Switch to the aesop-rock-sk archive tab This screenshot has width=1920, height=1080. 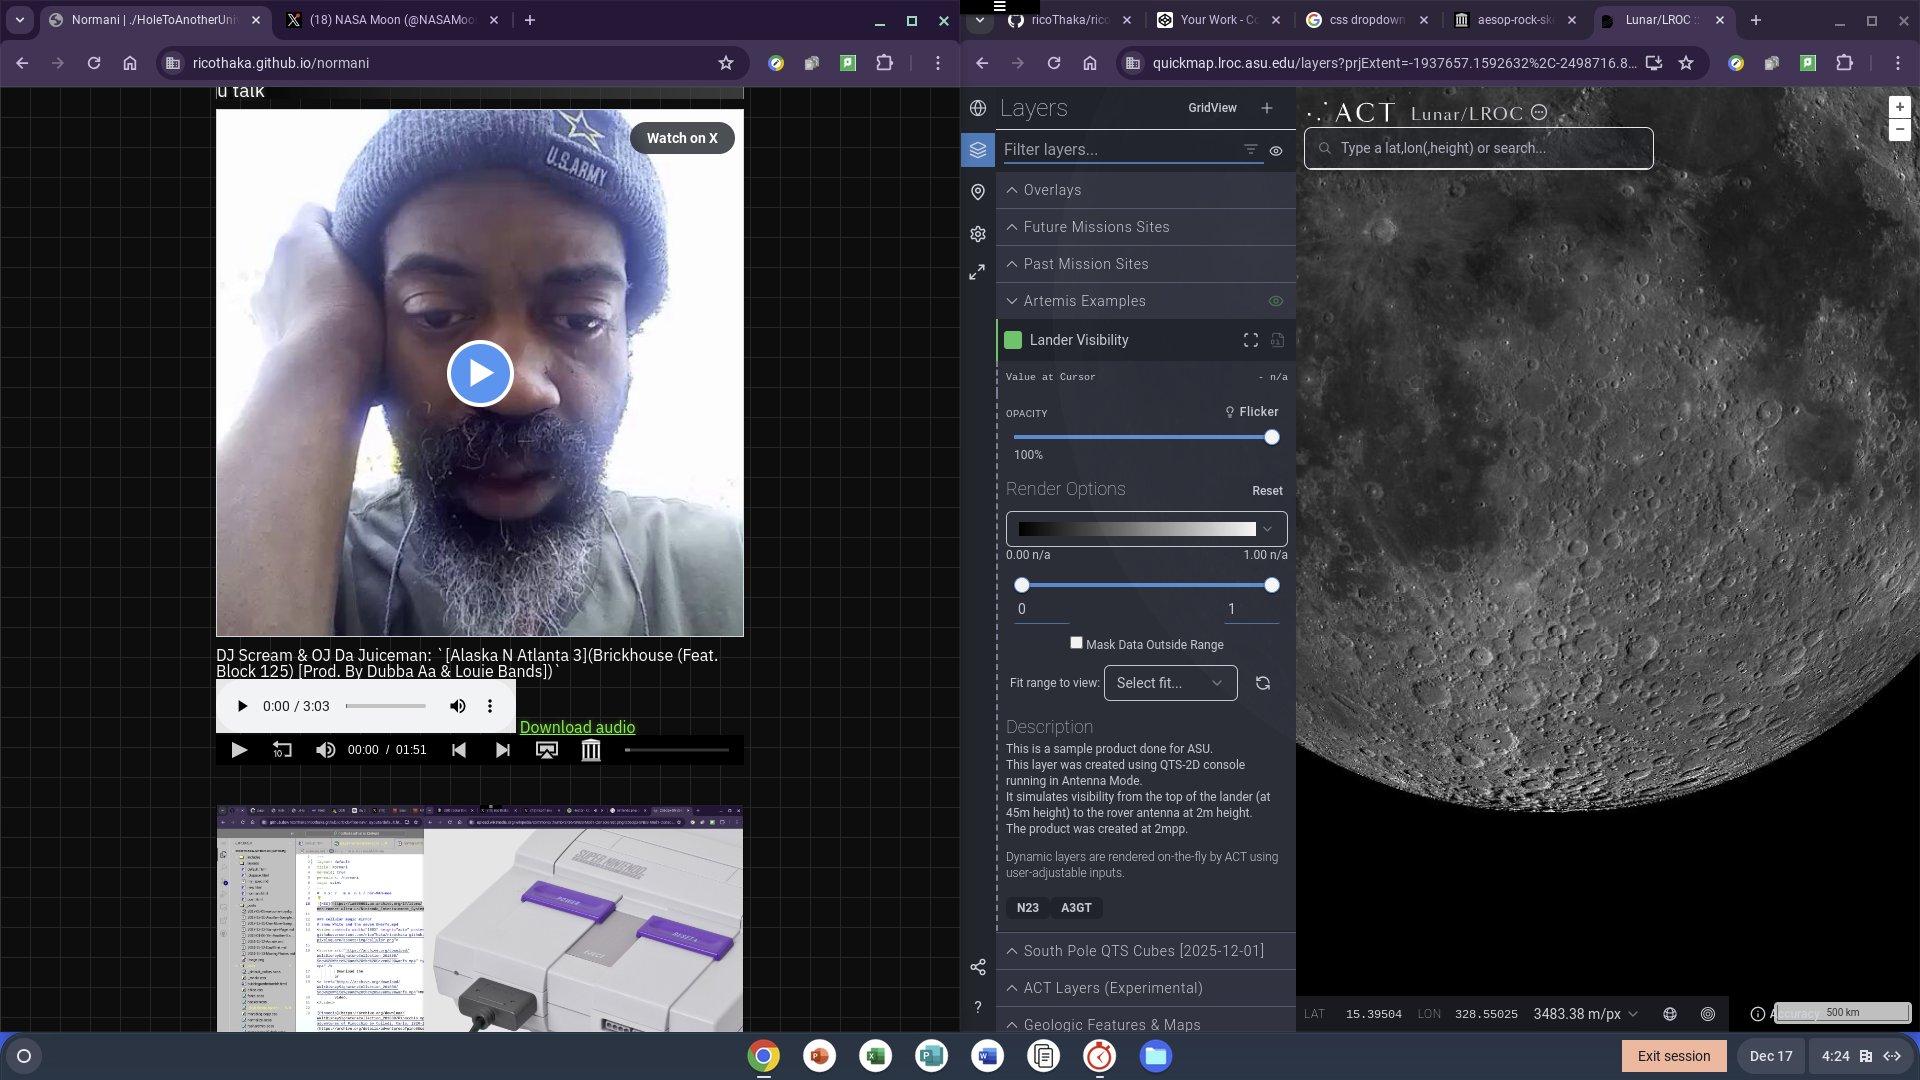pos(1516,20)
